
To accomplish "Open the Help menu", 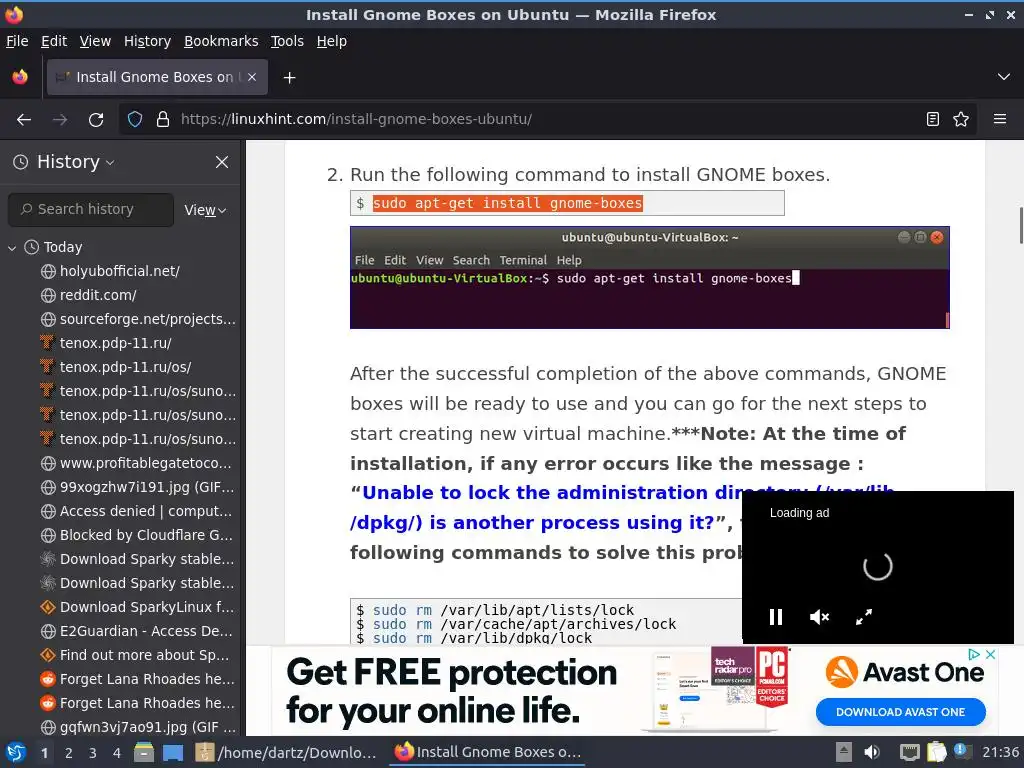I will (332, 41).
